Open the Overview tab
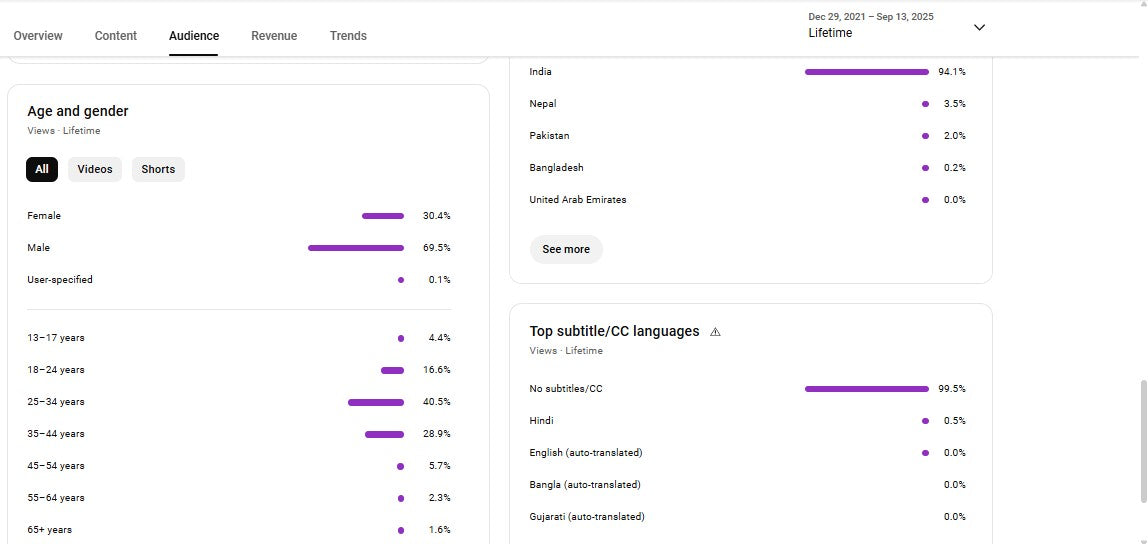1148x544 pixels. pos(38,36)
